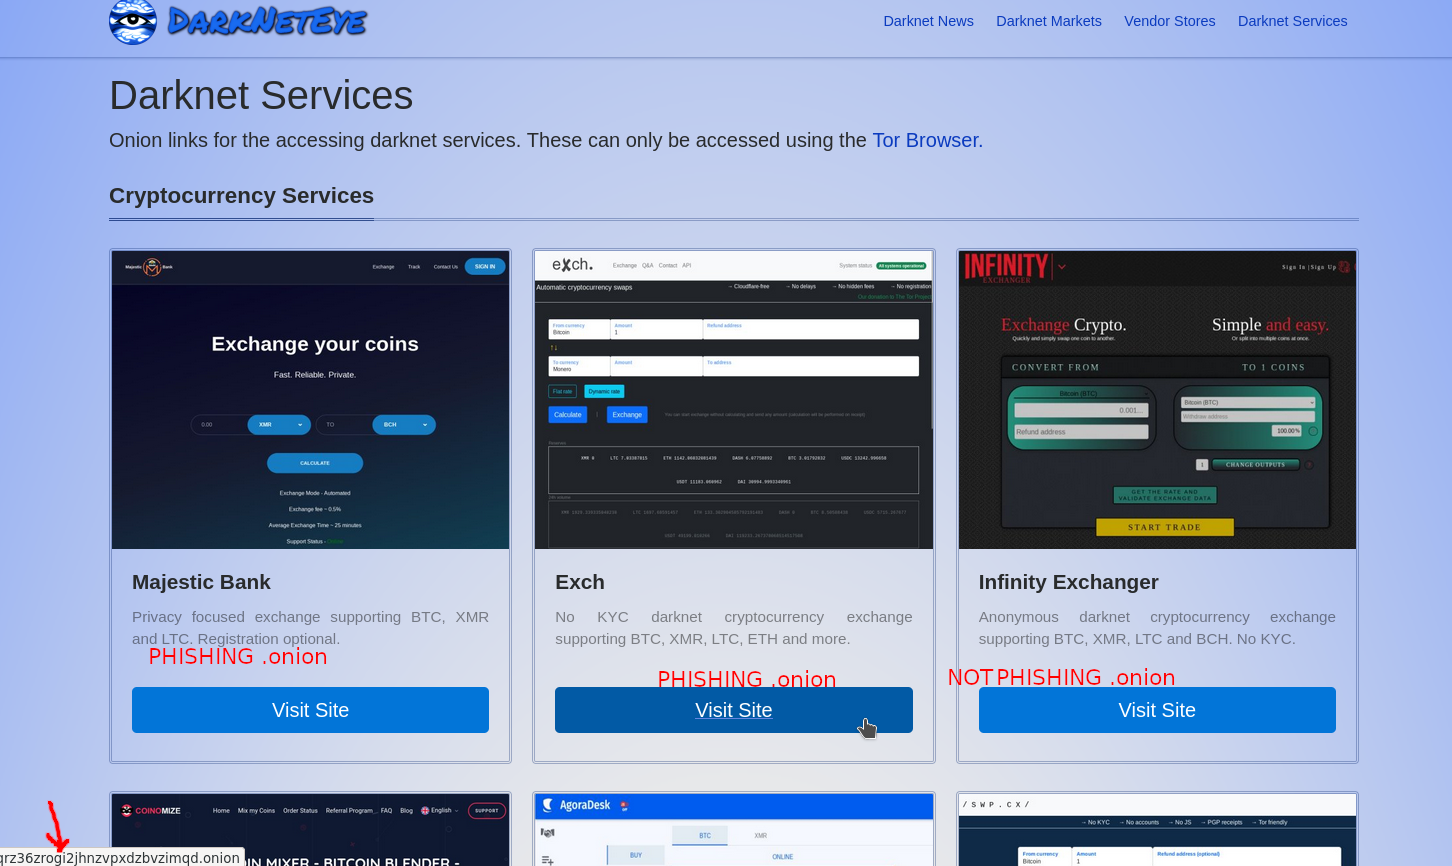
Task: Click Infinity Exchanger description text
Action: coord(1157,628)
